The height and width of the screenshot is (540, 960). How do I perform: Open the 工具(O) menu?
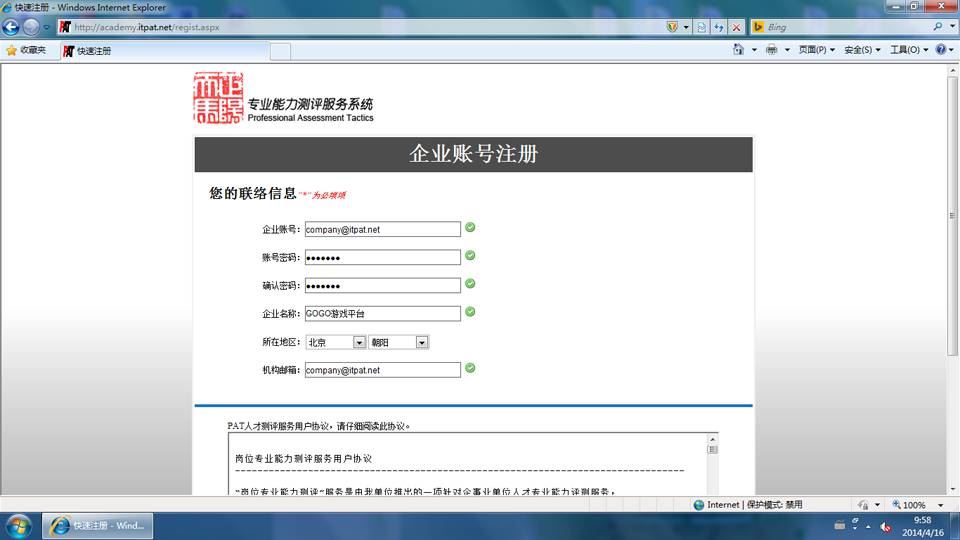(909, 50)
